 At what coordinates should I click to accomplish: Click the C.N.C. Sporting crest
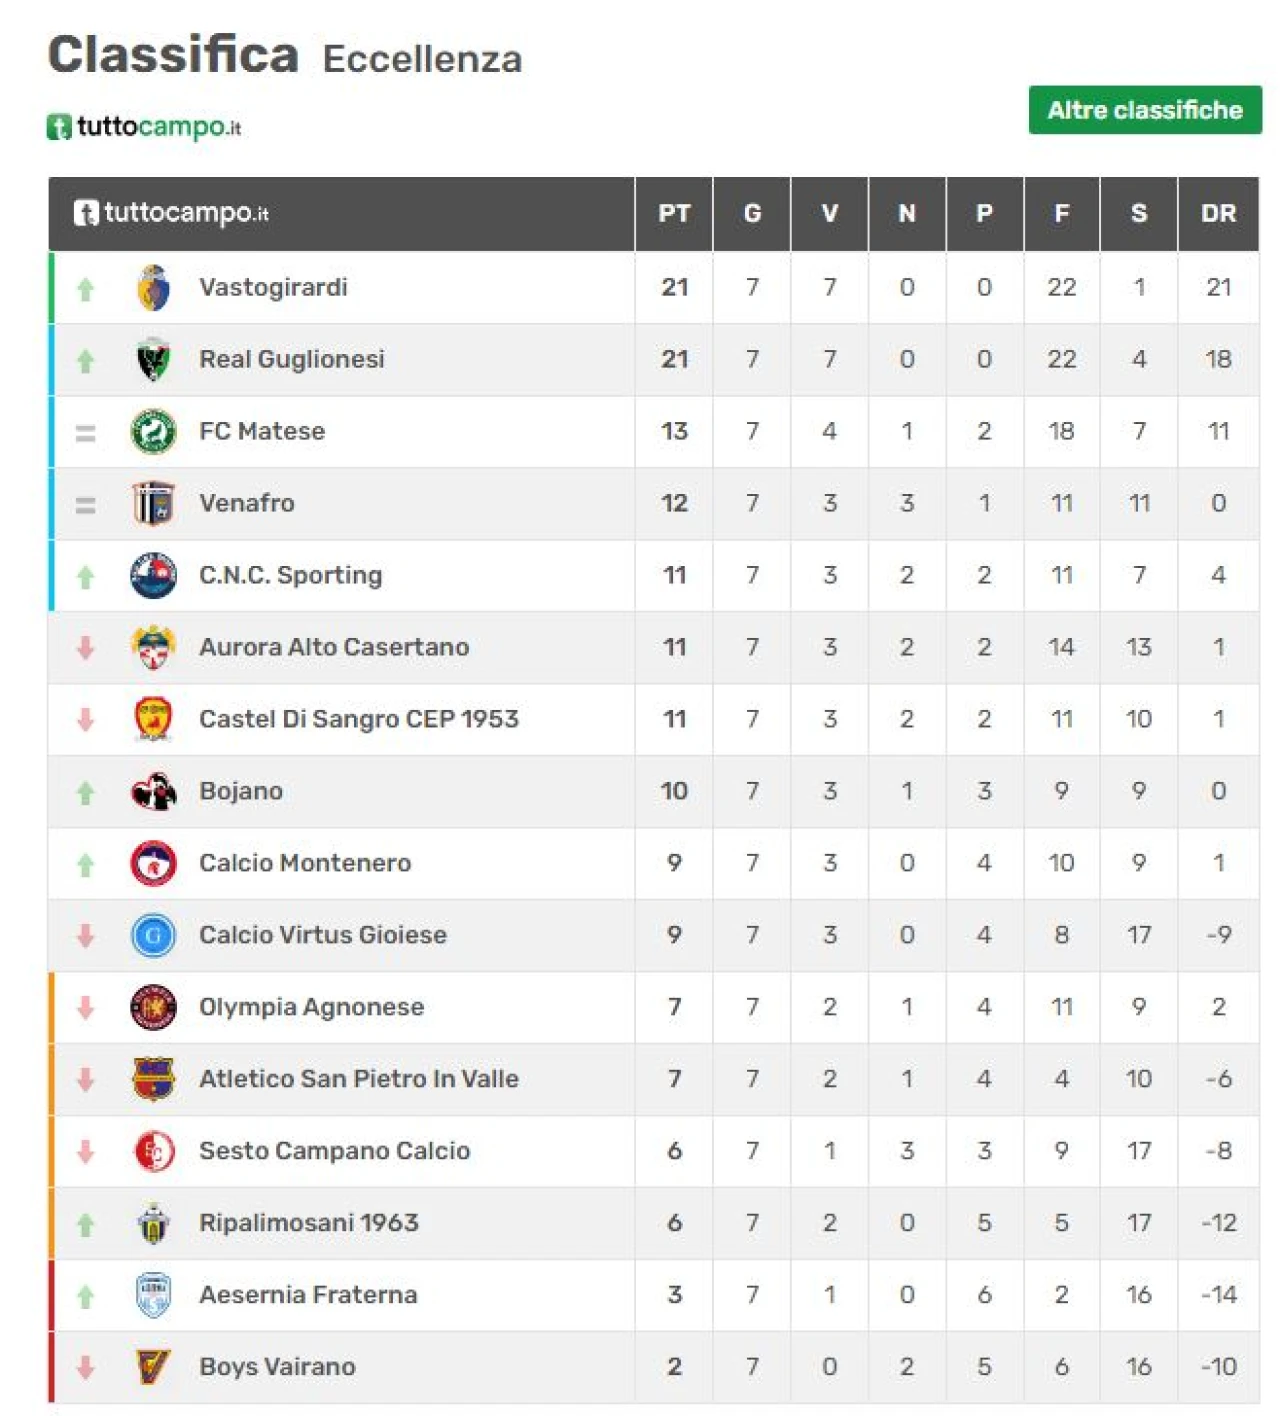[x=153, y=576]
